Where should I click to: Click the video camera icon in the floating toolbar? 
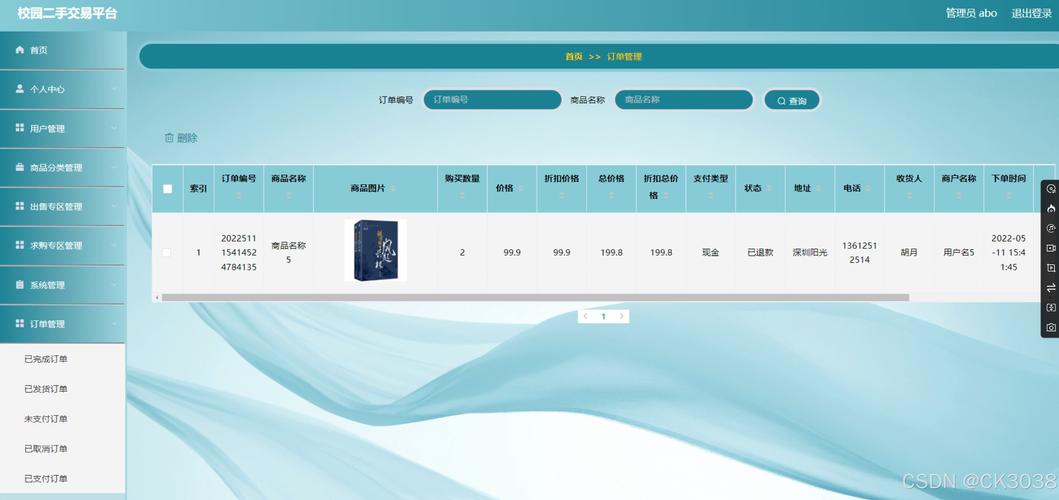(1050, 248)
